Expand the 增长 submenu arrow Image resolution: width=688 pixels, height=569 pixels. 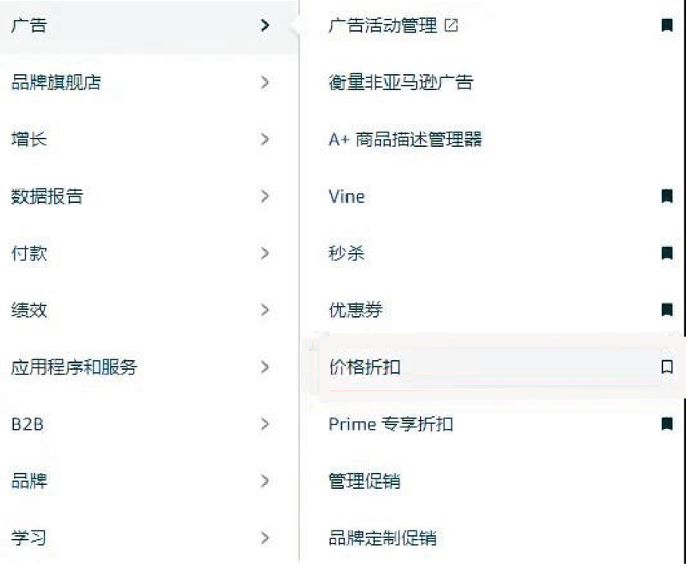click(x=265, y=139)
